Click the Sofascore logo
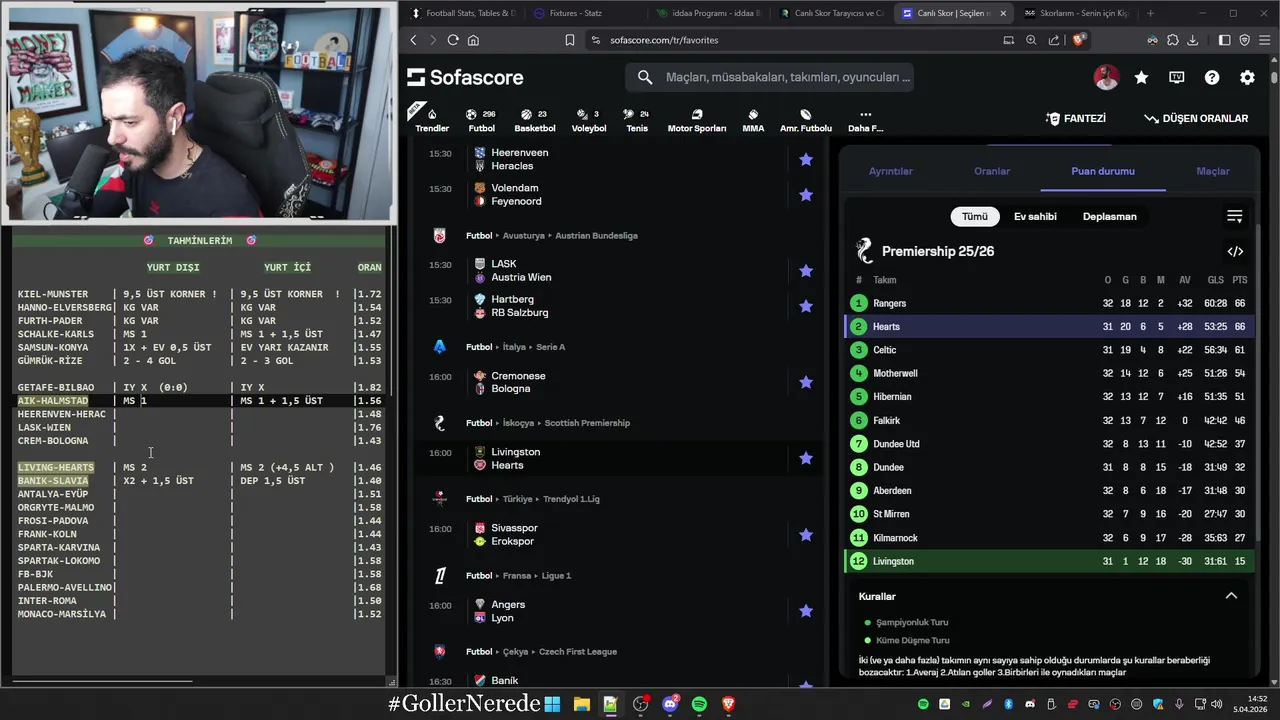This screenshot has height=720, width=1280. (465, 77)
